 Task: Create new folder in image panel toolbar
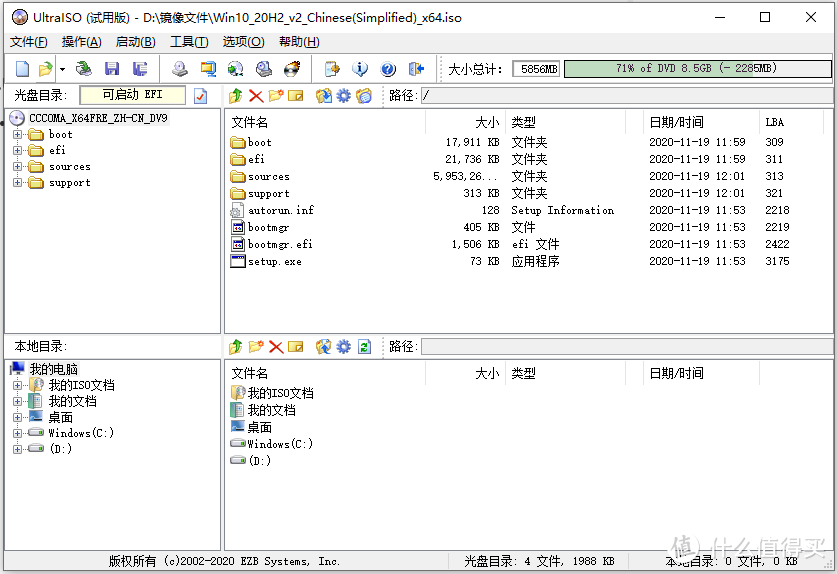tap(275, 96)
